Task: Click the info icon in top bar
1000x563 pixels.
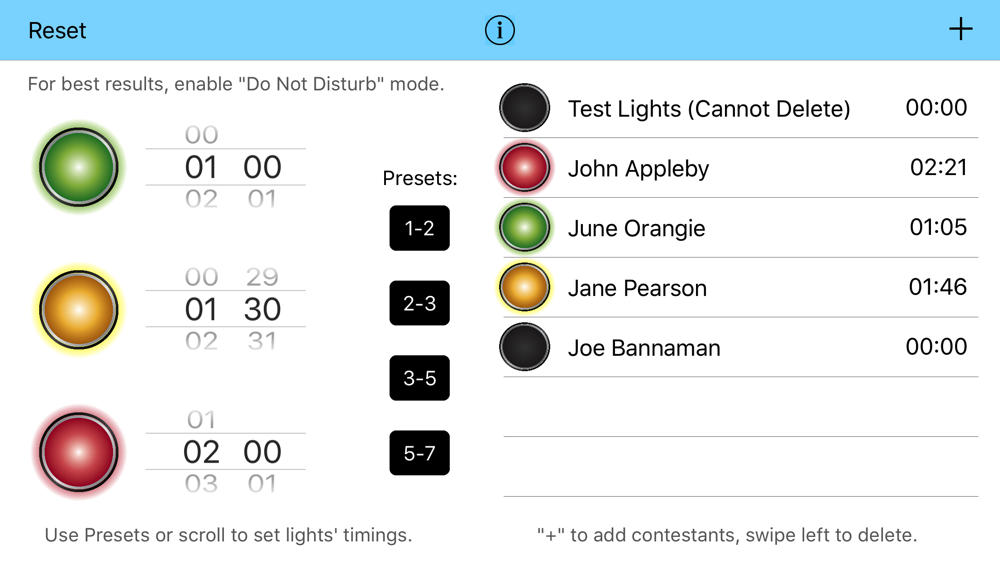Action: (500, 30)
